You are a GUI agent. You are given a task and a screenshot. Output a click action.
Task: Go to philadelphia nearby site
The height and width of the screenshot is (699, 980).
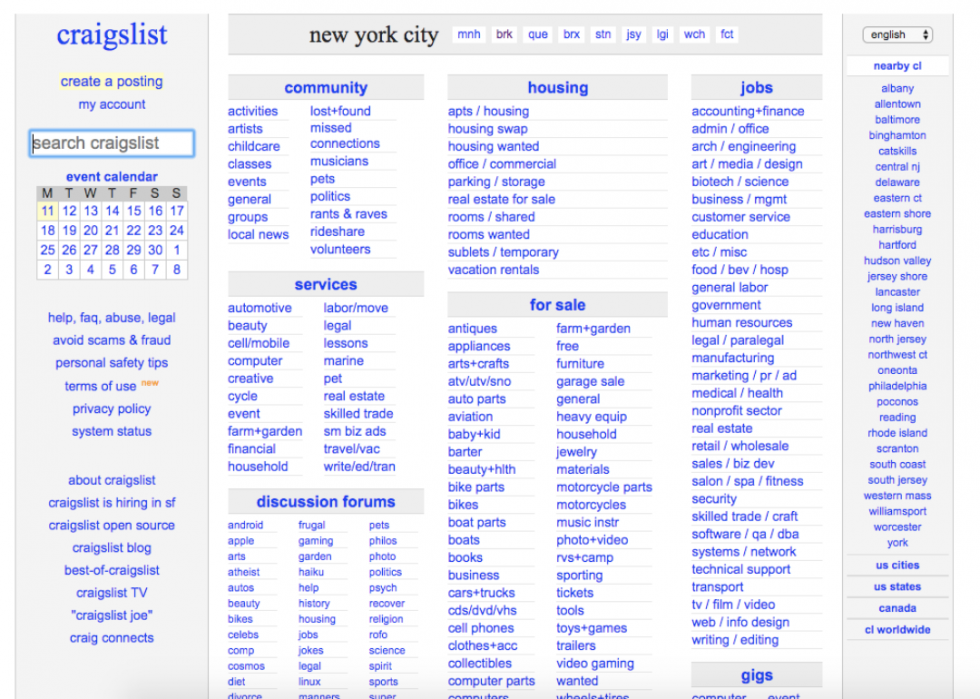tap(897, 386)
